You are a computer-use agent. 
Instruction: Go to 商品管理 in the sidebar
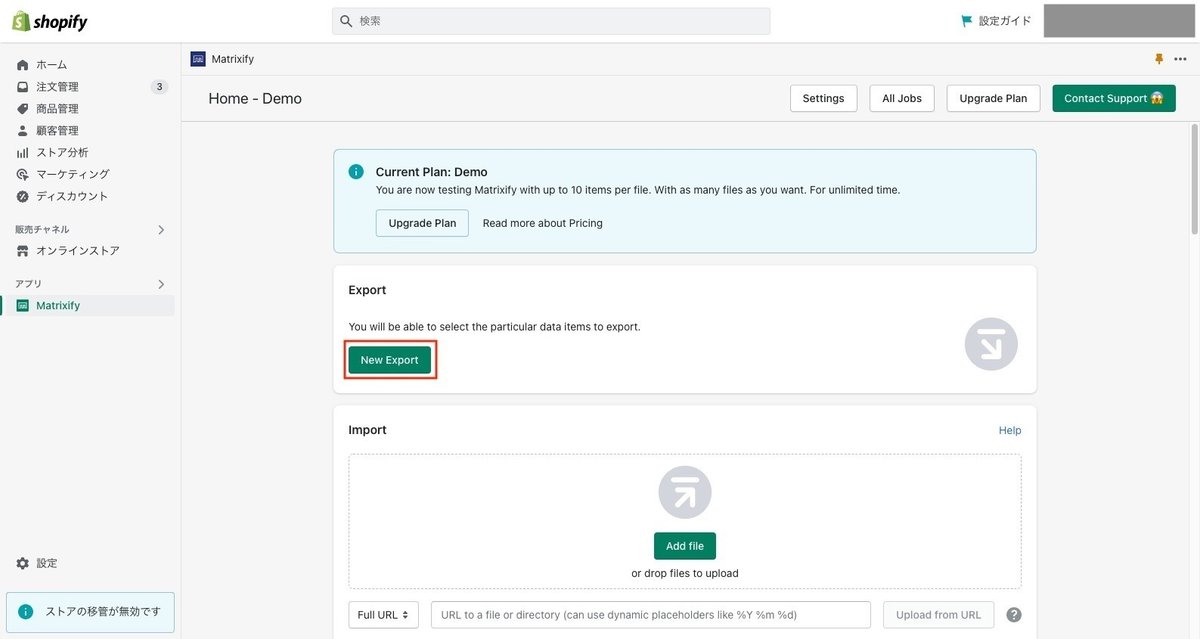(x=57, y=109)
